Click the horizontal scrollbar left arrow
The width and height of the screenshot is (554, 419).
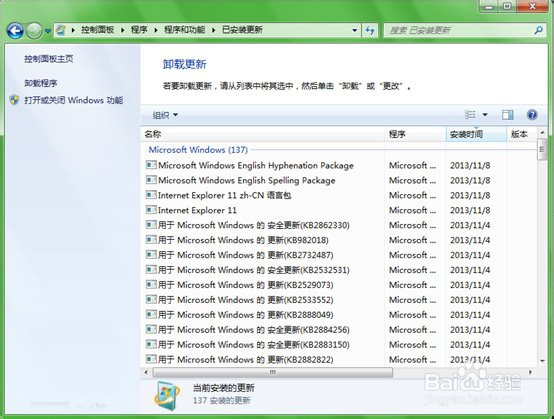pyautogui.click(x=146, y=372)
